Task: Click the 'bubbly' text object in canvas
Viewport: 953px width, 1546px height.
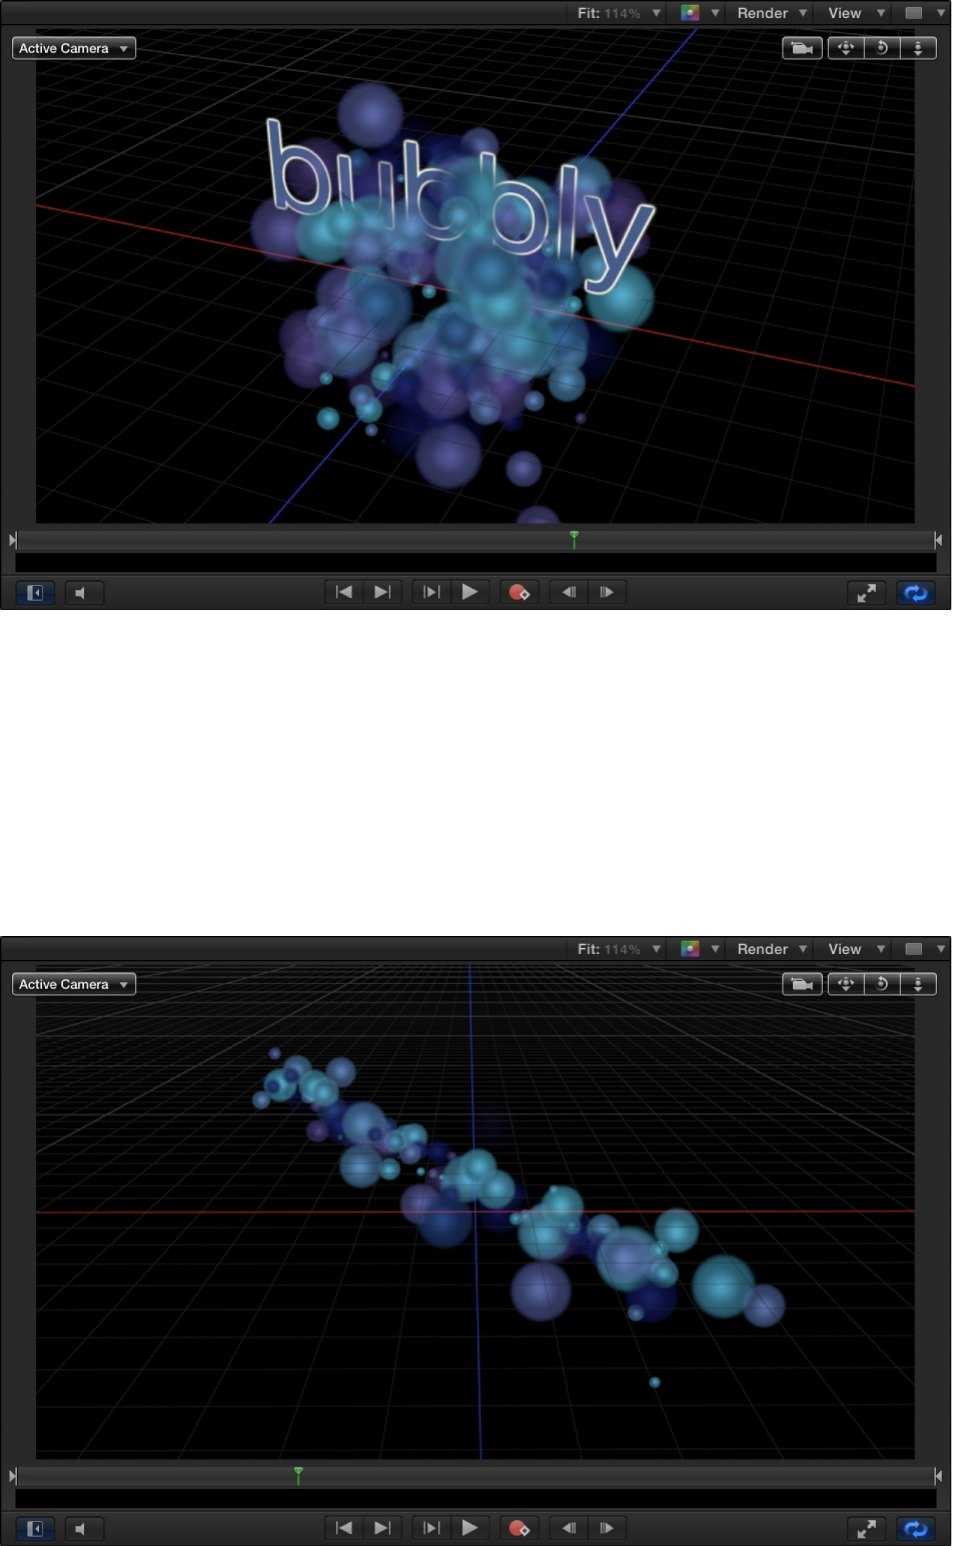Action: pos(460,205)
